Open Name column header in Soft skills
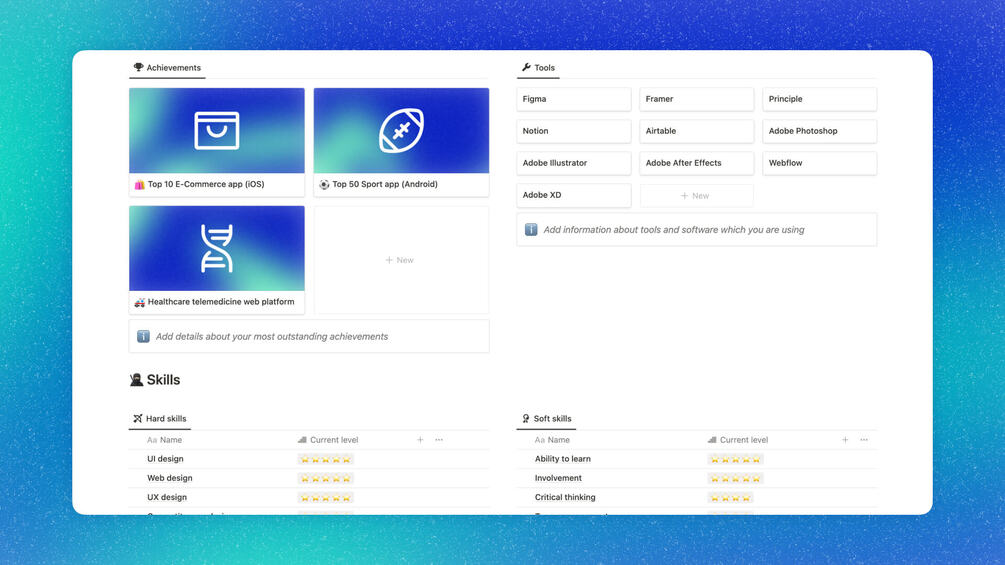The height and width of the screenshot is (565, 1005). (x=552, y=440)
